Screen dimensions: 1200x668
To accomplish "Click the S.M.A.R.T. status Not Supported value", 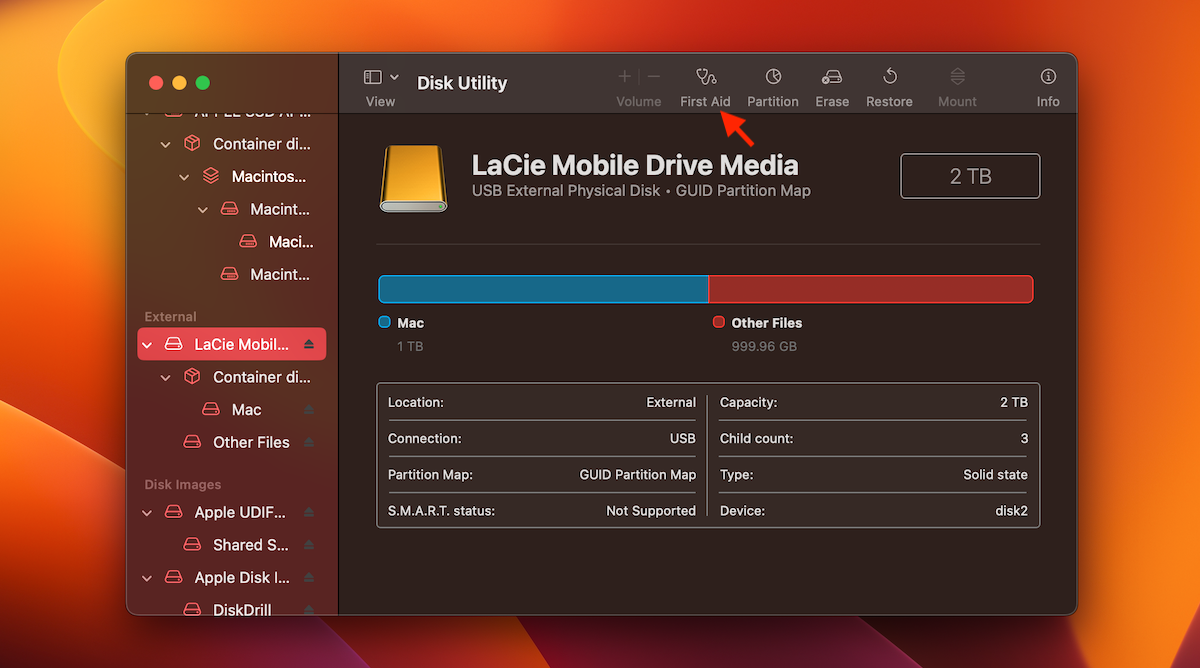I will [651, 511].
